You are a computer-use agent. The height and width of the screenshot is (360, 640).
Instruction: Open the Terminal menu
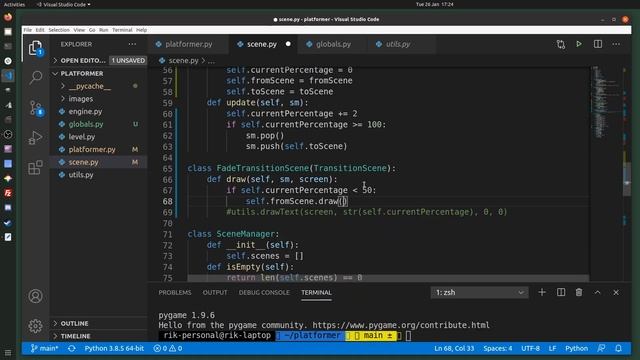pyautogui.click(x=122, y=30)
